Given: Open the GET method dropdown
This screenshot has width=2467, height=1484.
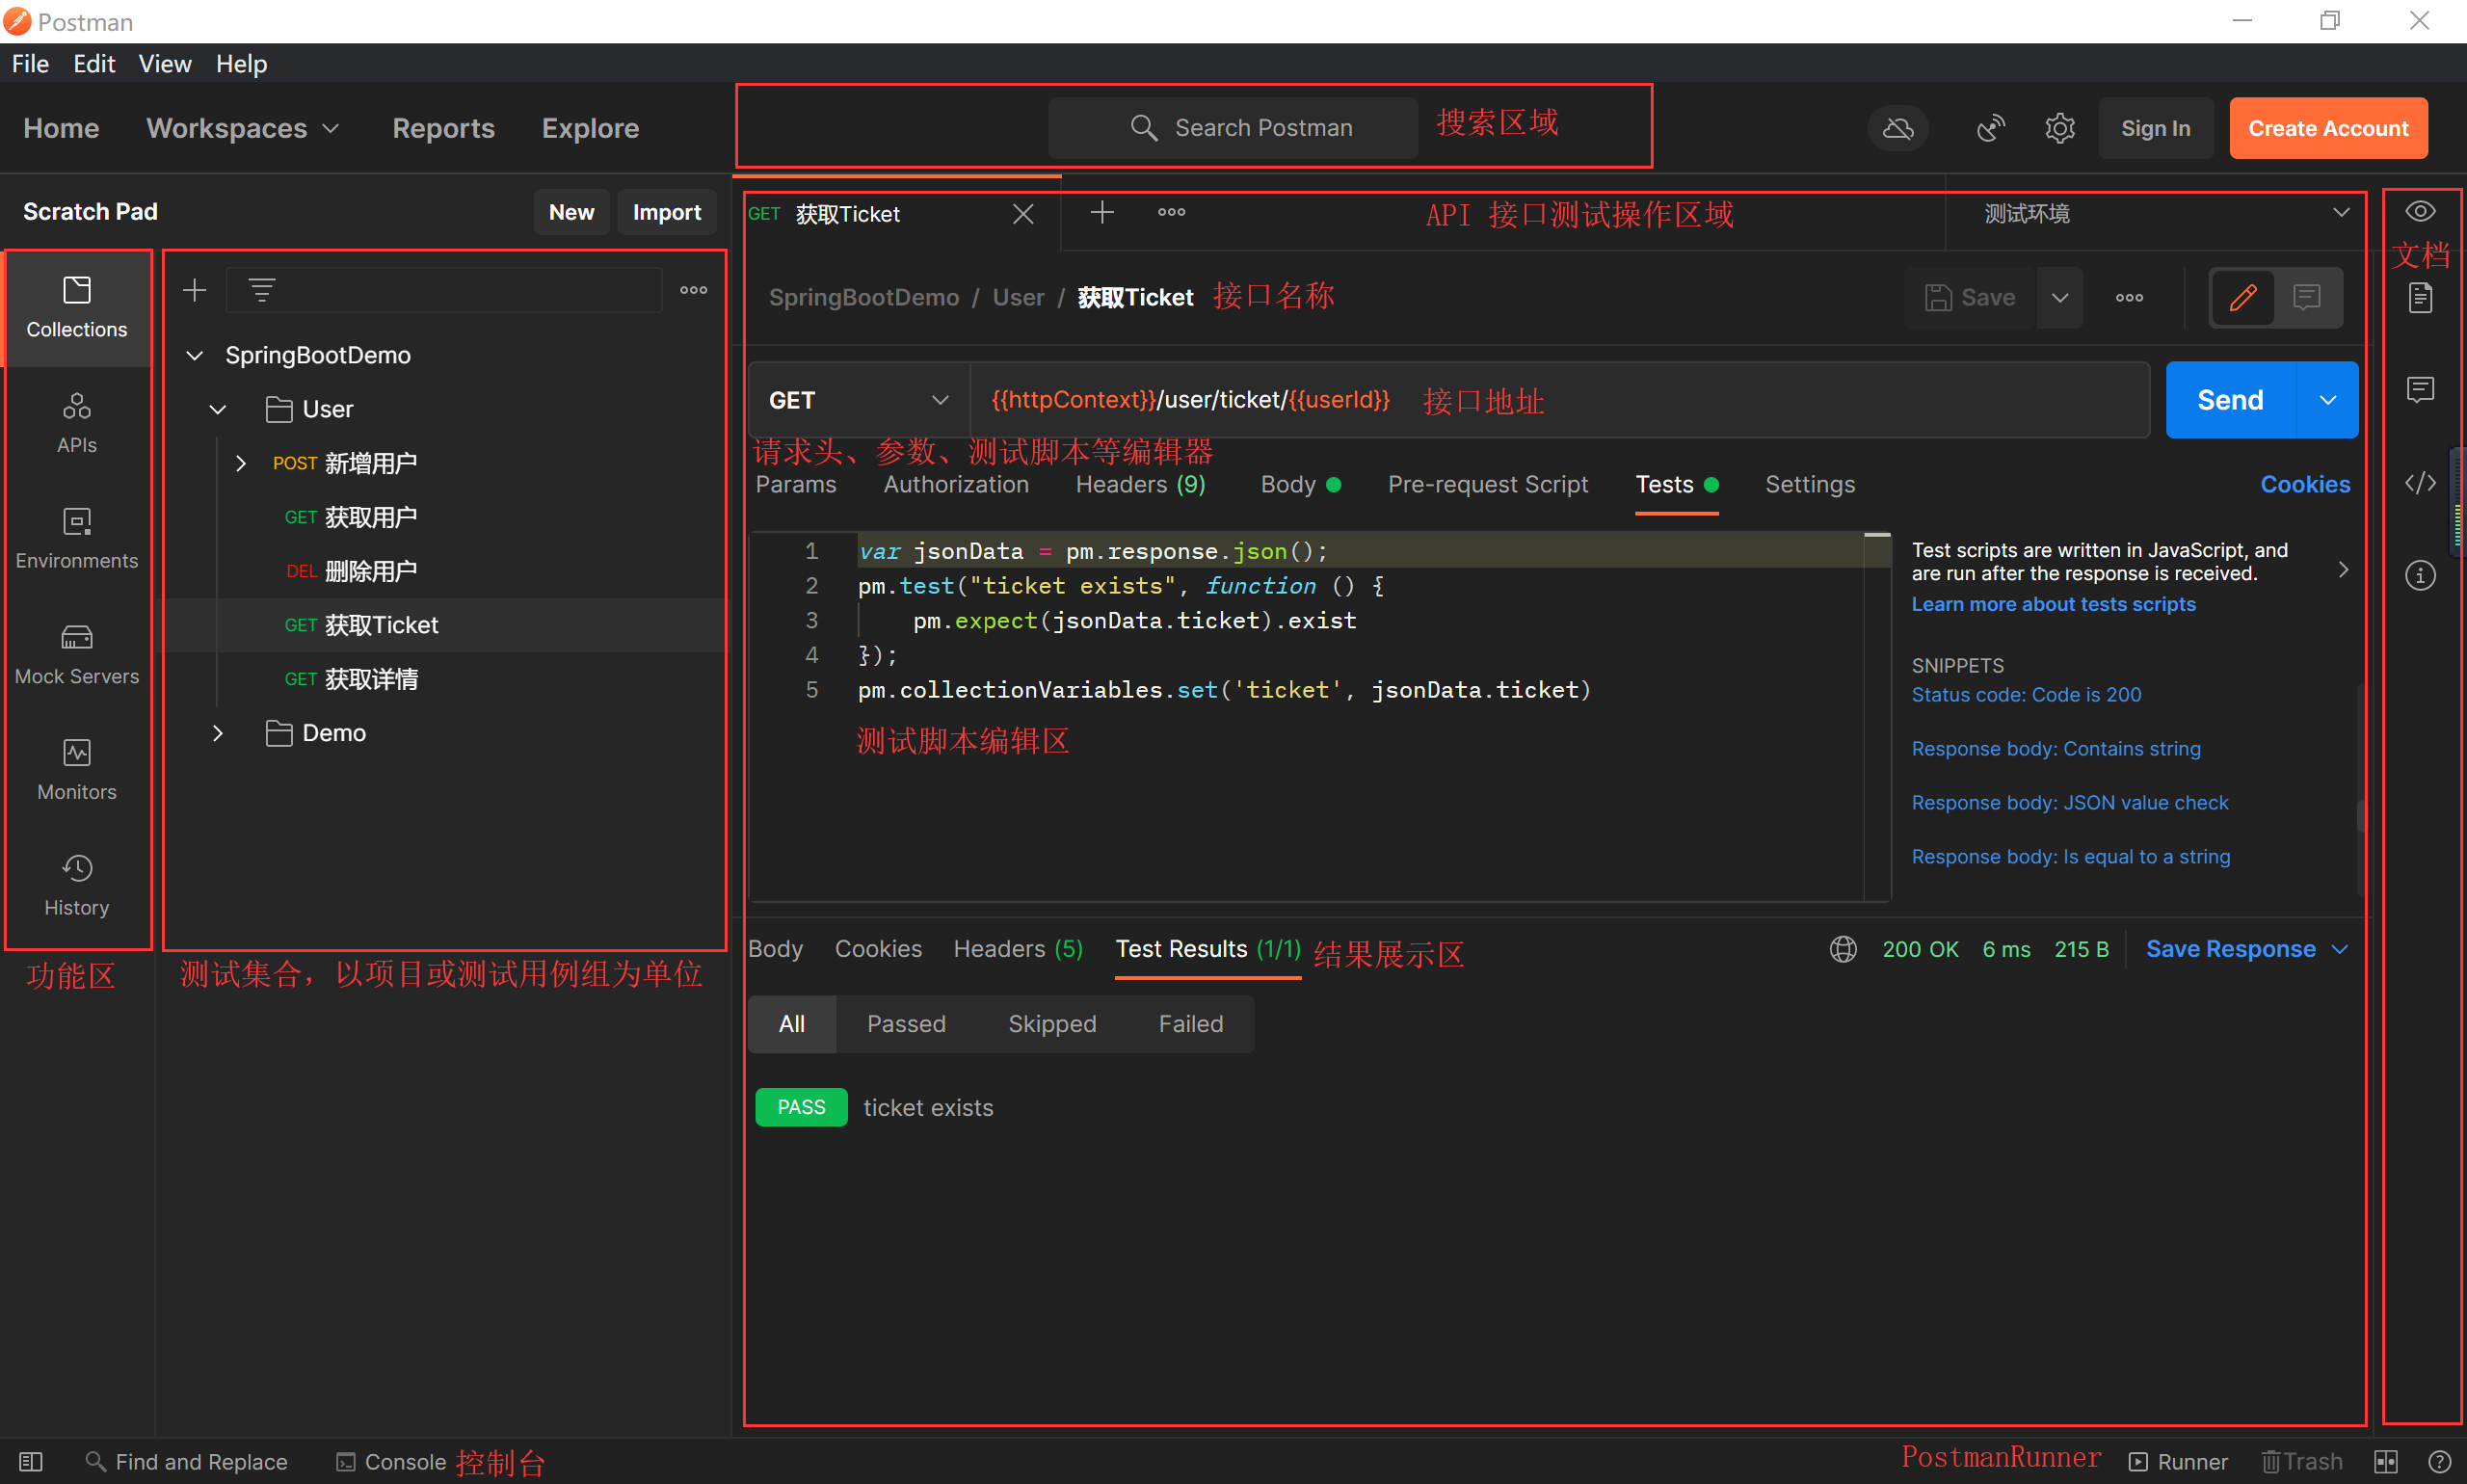Looking at the screenshot, I should pyautogui.click(x=859, y=400).
